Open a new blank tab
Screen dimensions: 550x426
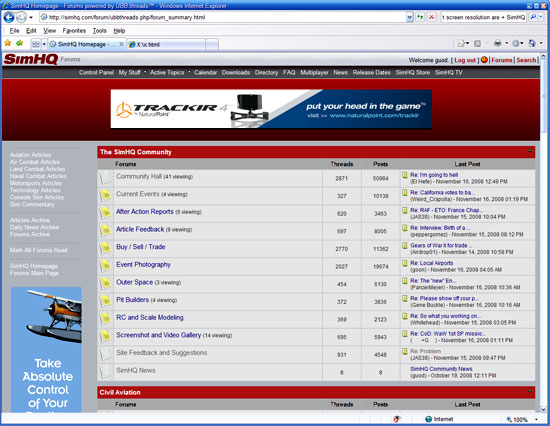pos(212,45)
